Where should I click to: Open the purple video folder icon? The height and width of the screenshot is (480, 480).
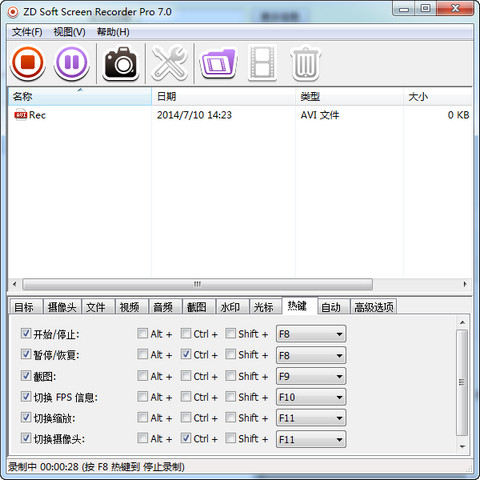click(x=219, y=63)
